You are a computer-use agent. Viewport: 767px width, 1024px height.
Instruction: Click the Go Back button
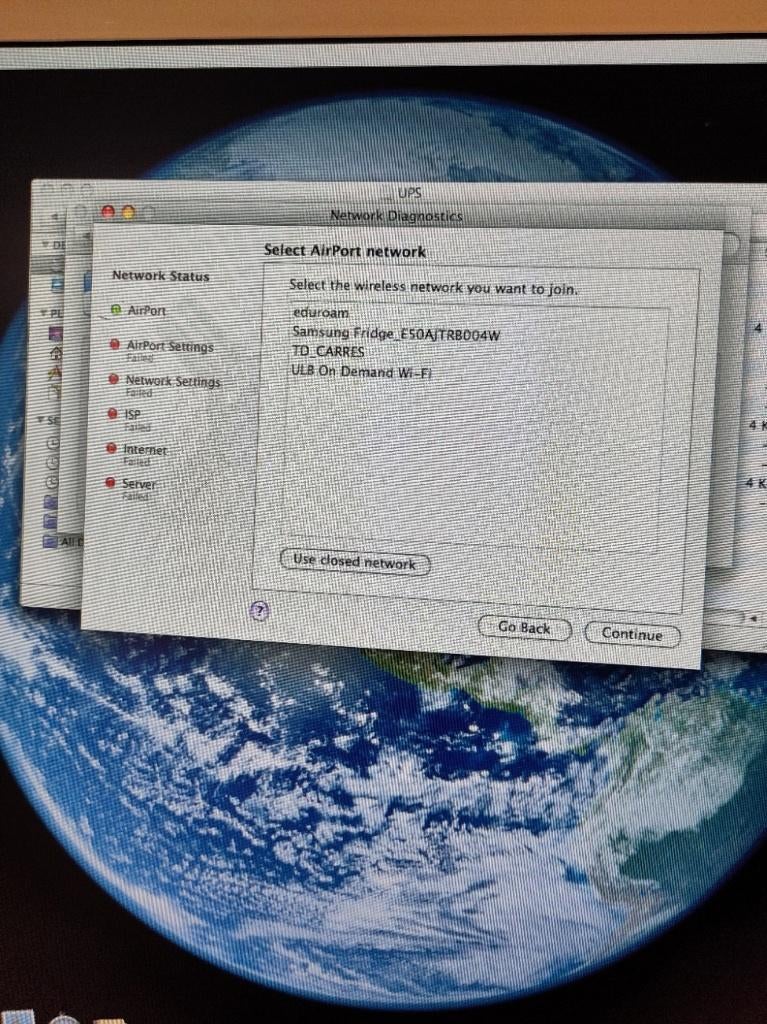pos(524,628)
